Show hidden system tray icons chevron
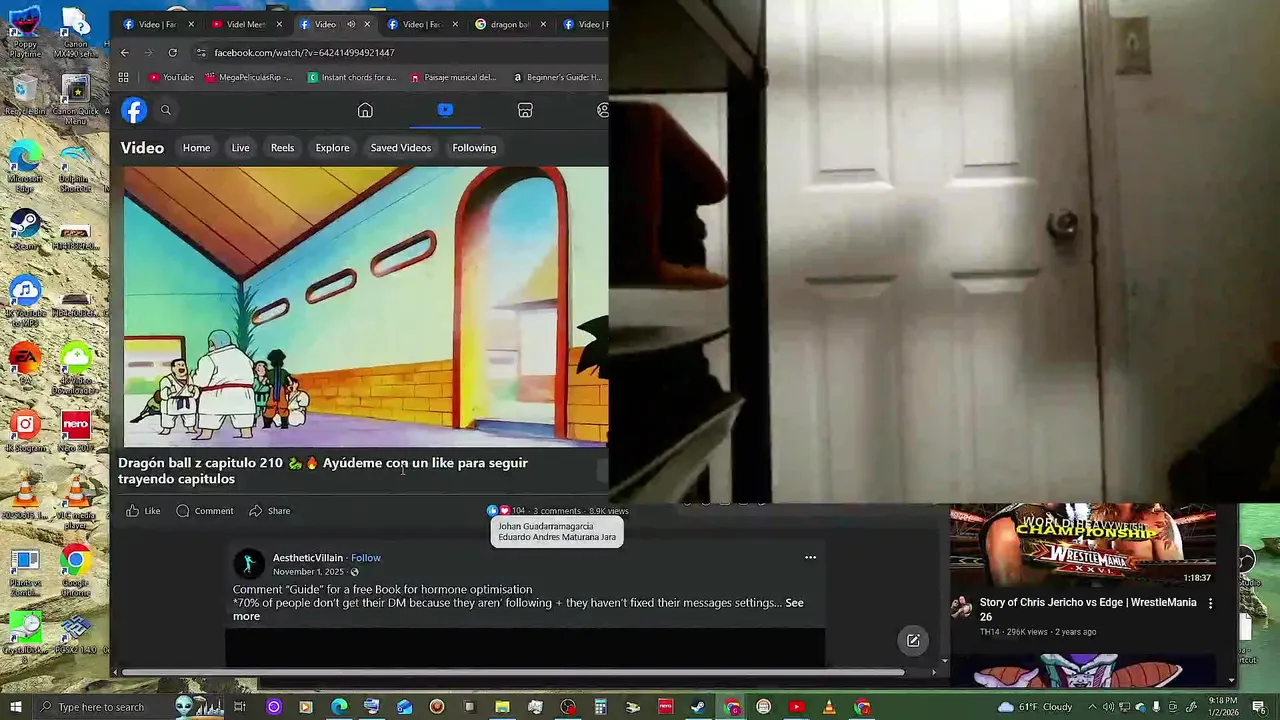The width and height of the screenshot is (1280, 720). (1092, 707)
